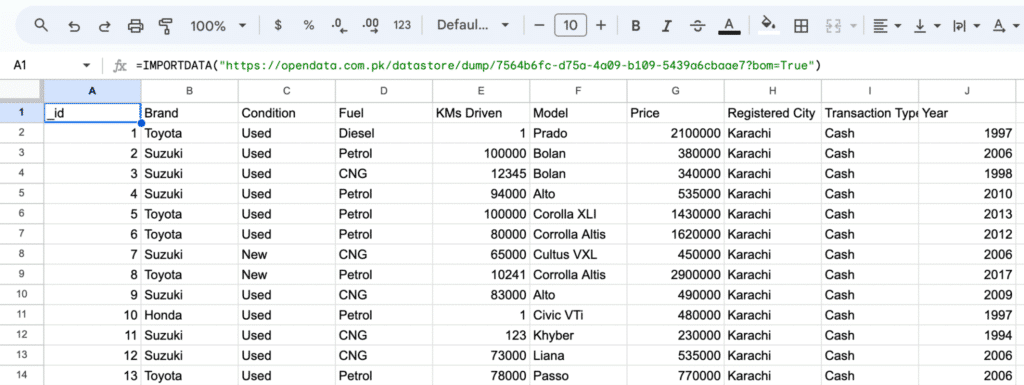1024x385 pixels.
Task: Click the "Condition" header cell
Action: (287, 113)
